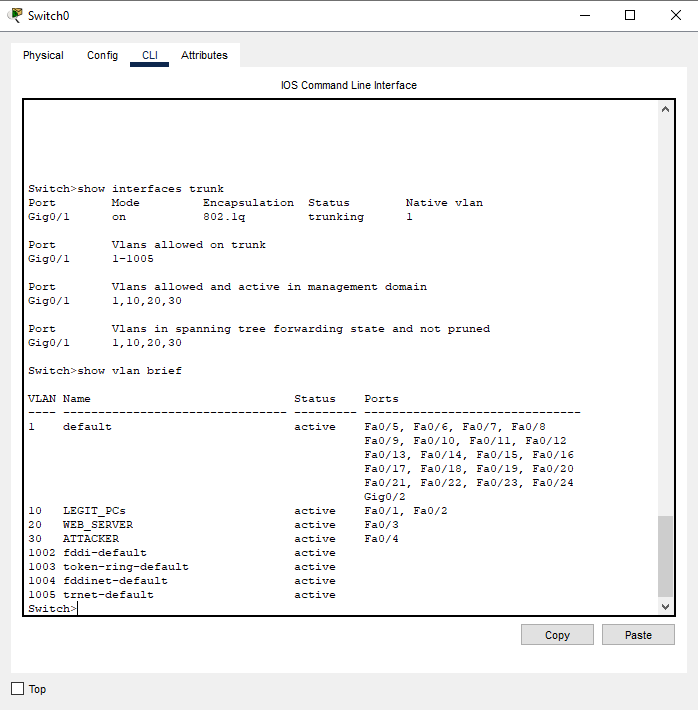Click 'Vlans allowed and active in management domain' text
Screen dimensions: 698x710
pos(270,287)
